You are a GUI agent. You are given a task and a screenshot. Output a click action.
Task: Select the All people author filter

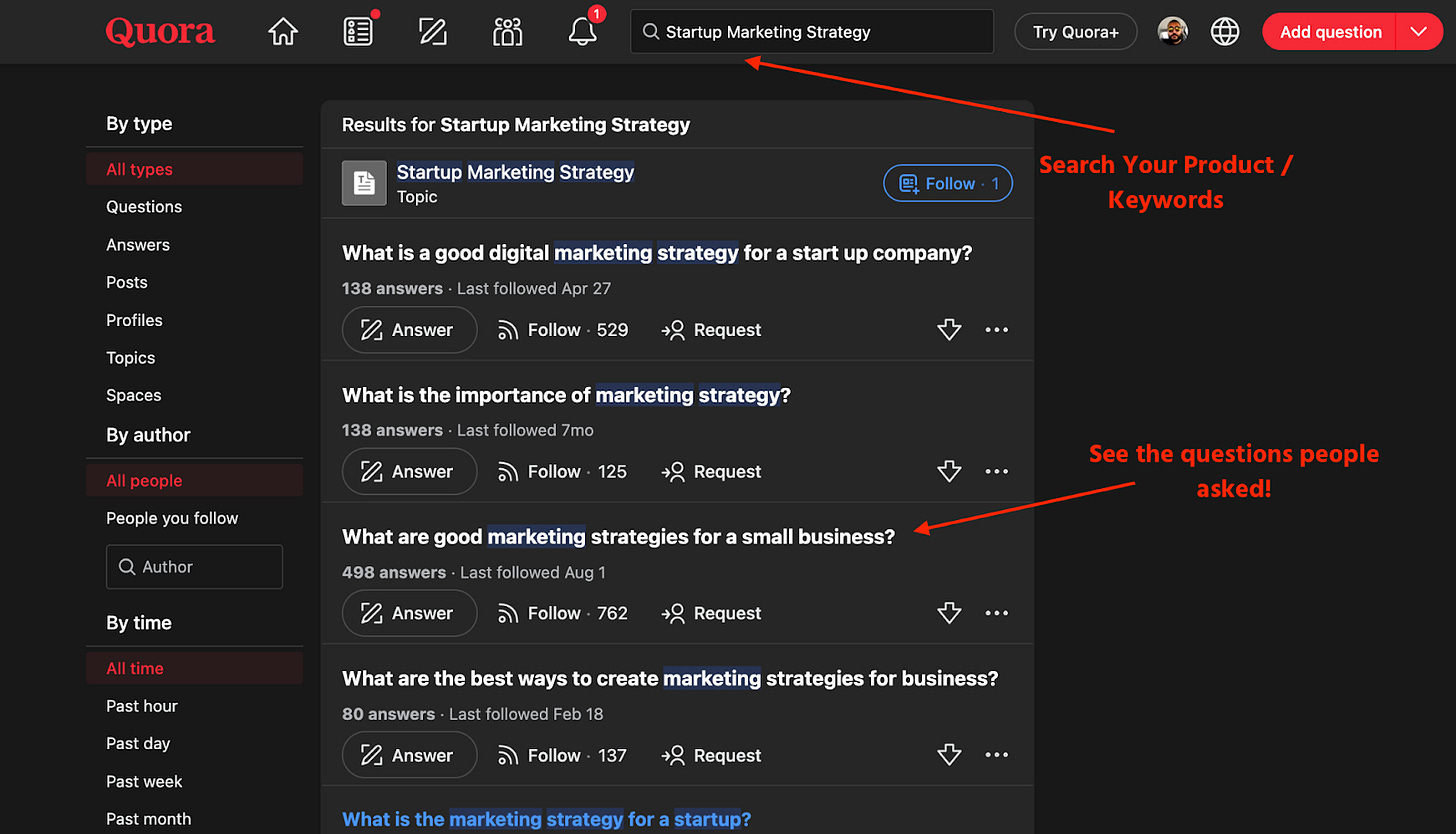pos(194,481)
